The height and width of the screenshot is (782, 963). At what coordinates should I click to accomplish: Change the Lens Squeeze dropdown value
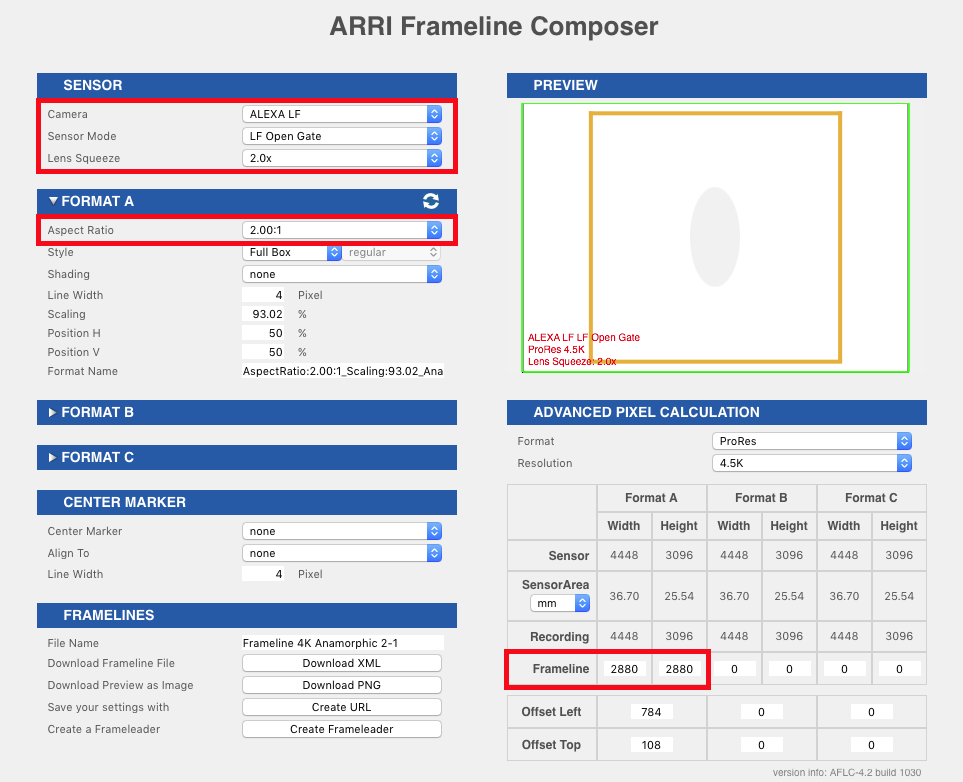(x=341, y=158)
